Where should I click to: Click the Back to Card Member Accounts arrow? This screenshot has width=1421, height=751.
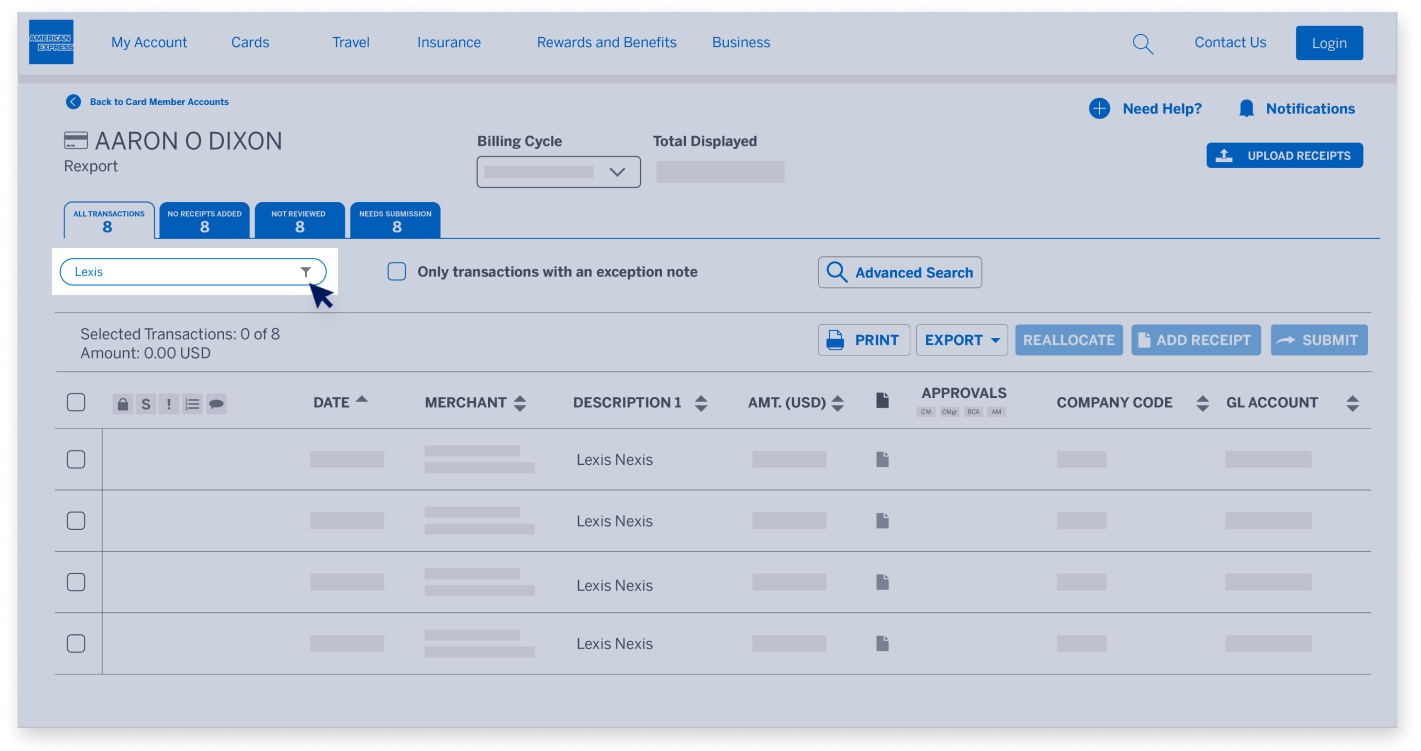73,102
